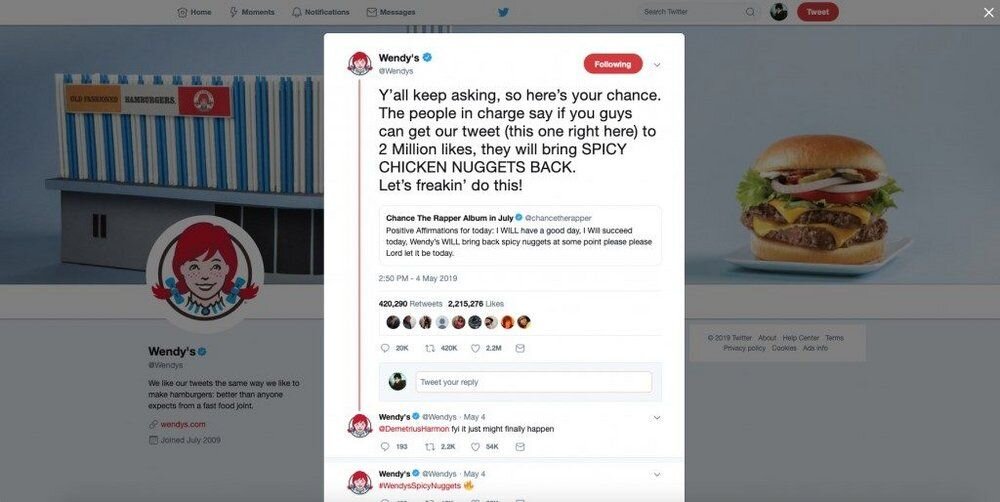The width and height of the screenshot is (1000, 502).
Task: Open your profile avatar menu
Action: [x=779, y=11]
